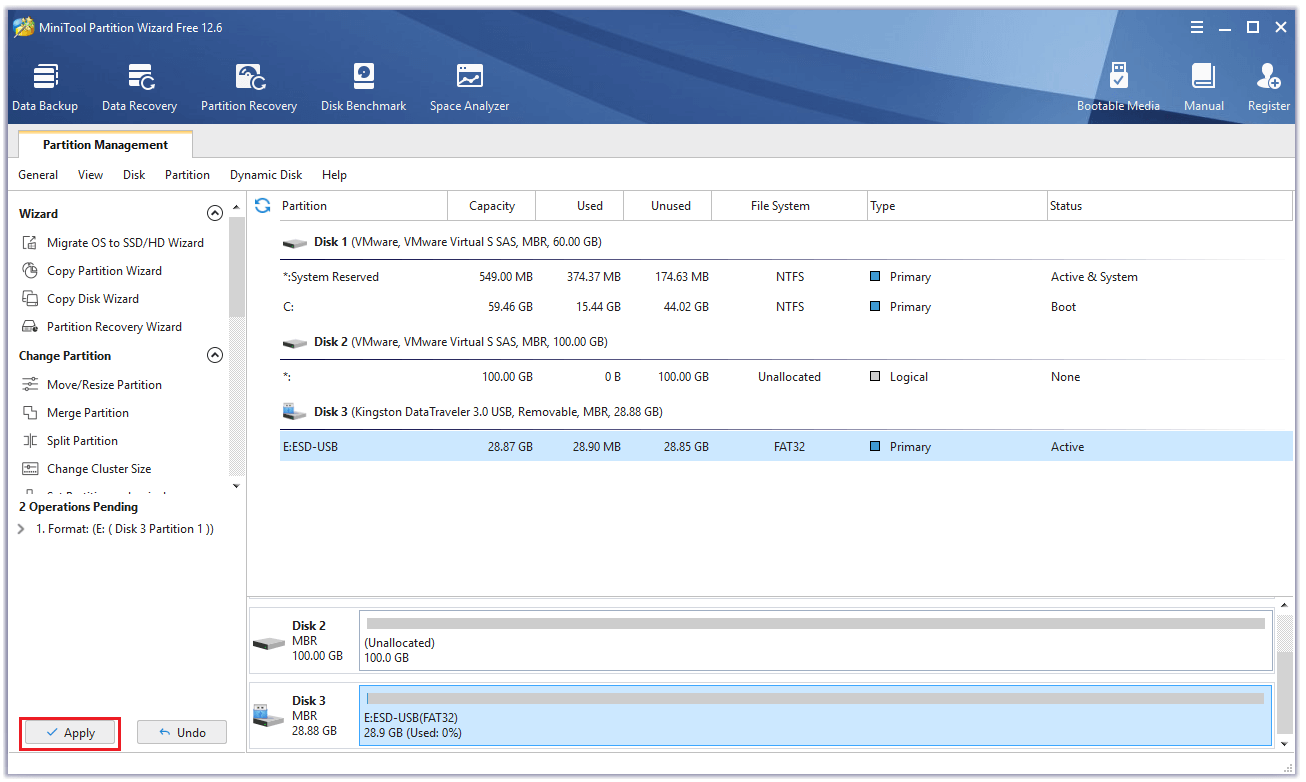1306x782 pixels.
Task: Click the Disk 3 USB drive icon in the disk map
Action: 268,715
